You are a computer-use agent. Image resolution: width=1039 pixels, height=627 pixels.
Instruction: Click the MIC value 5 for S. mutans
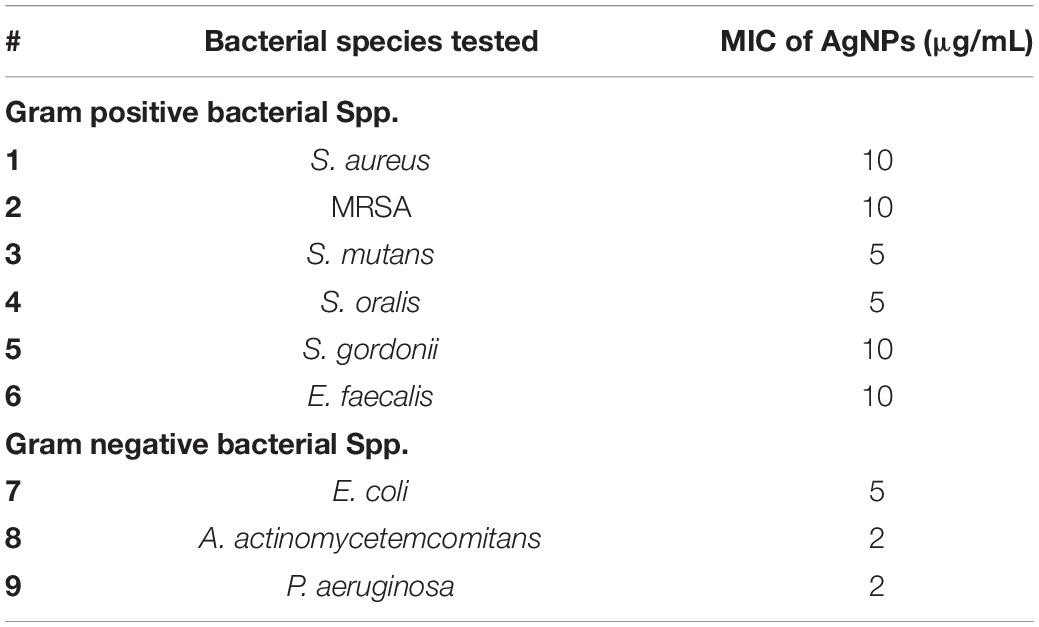pyautogui.click(x=877, y=255)
